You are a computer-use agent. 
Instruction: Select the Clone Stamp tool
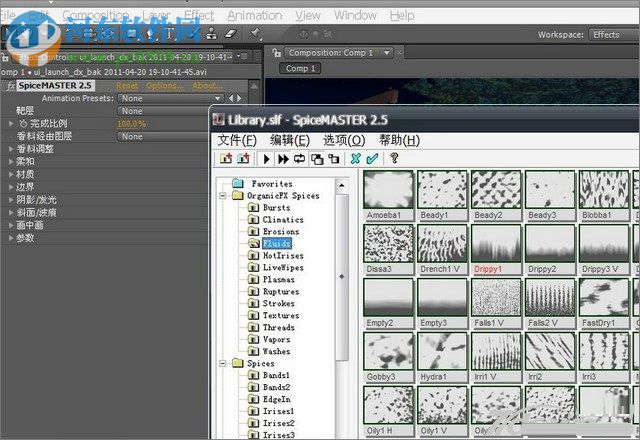(x=211, y=34)
